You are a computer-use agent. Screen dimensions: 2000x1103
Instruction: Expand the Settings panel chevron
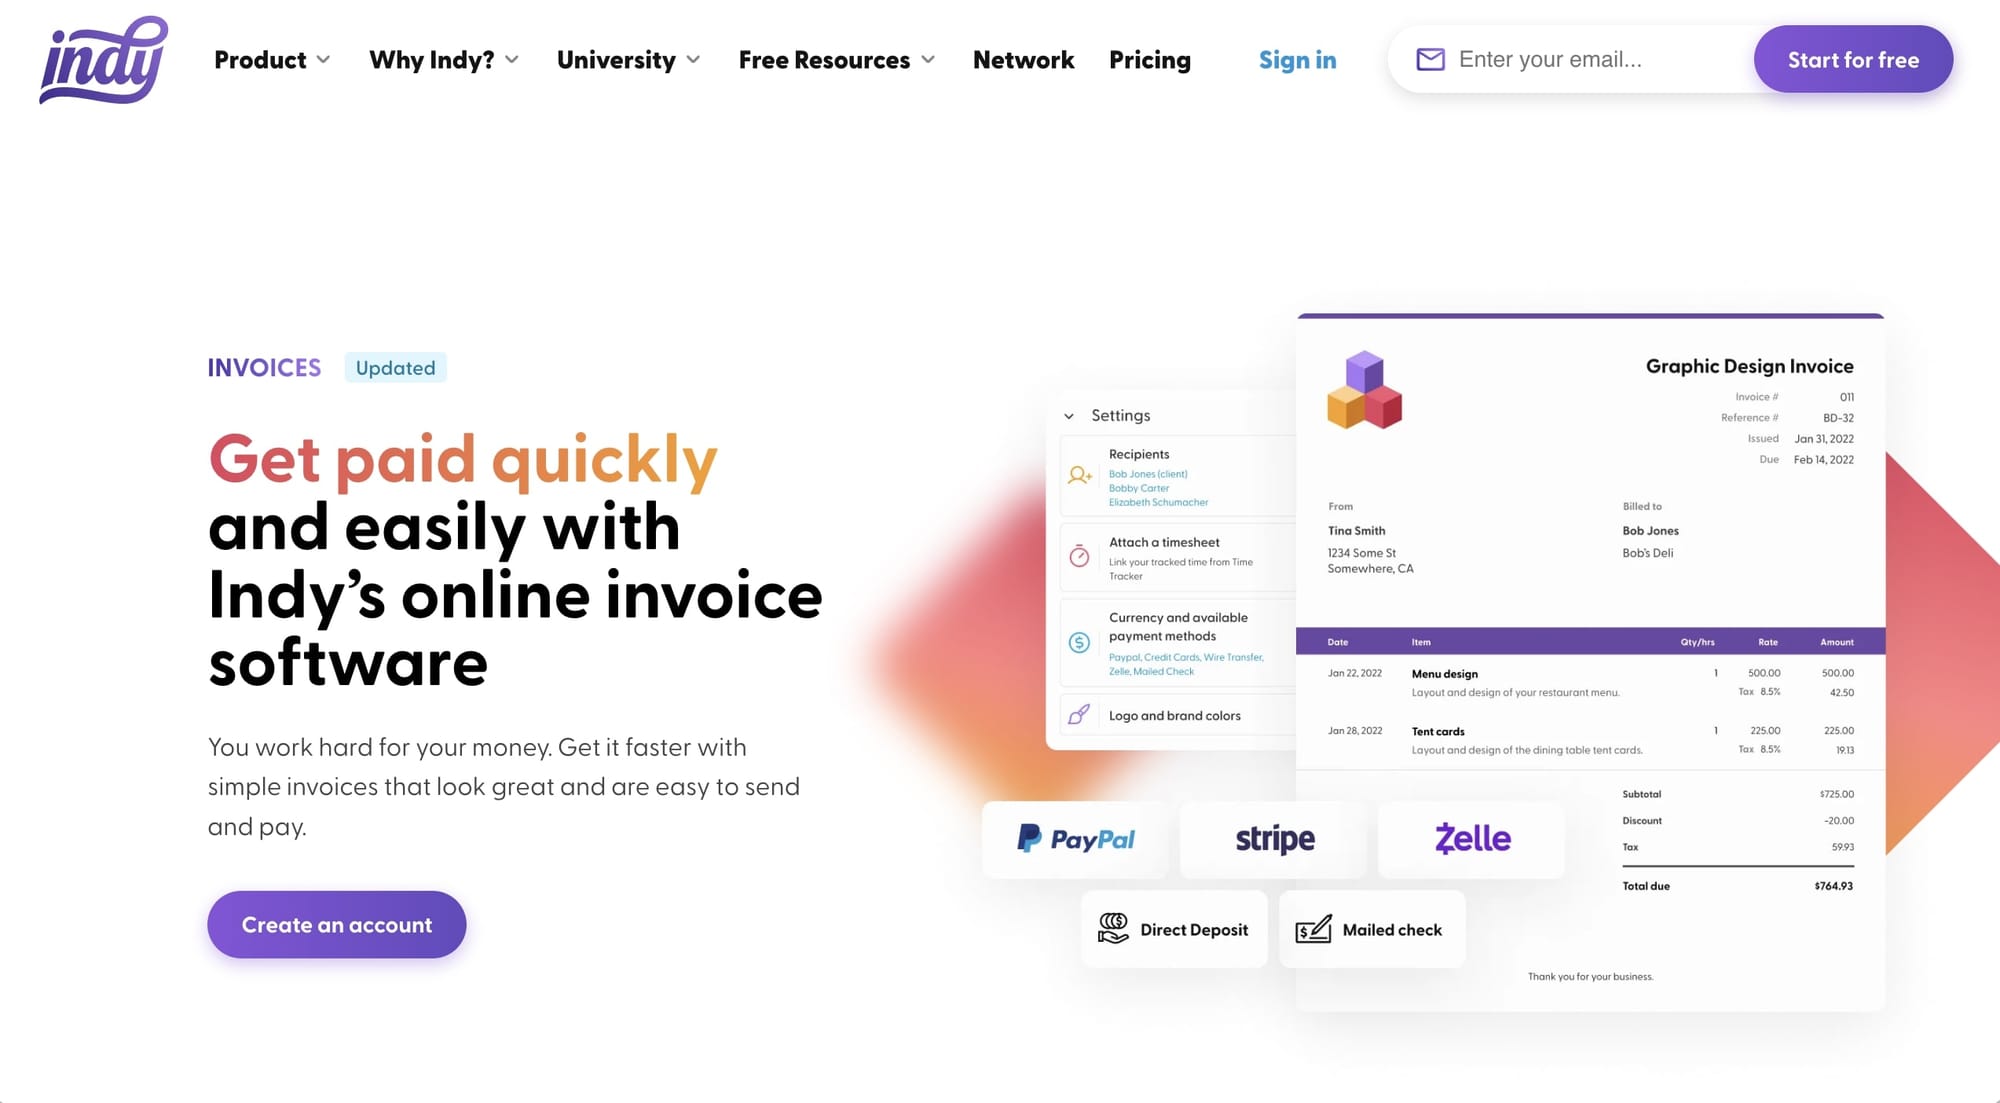pyautogui.click(x=1071, y=416)
